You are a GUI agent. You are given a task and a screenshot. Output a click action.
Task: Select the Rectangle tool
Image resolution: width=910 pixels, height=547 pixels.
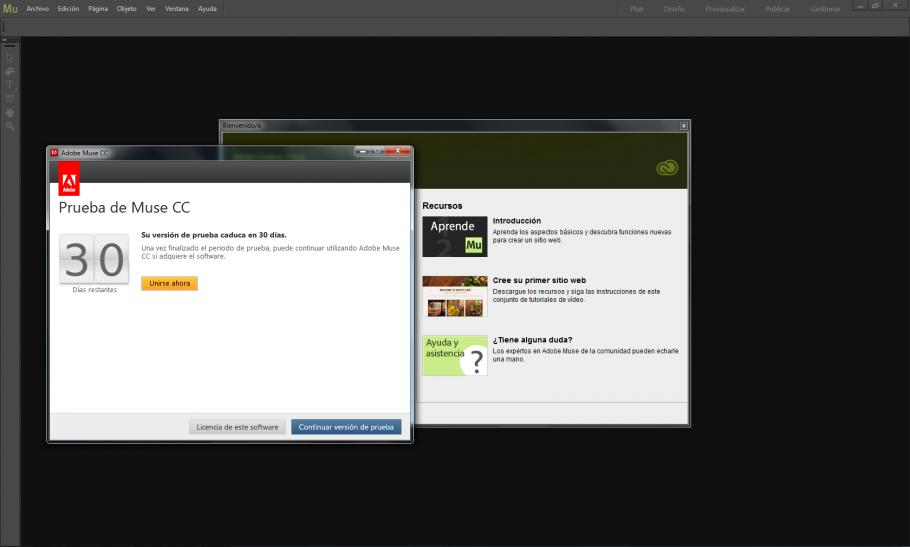[x=10, y=99]
